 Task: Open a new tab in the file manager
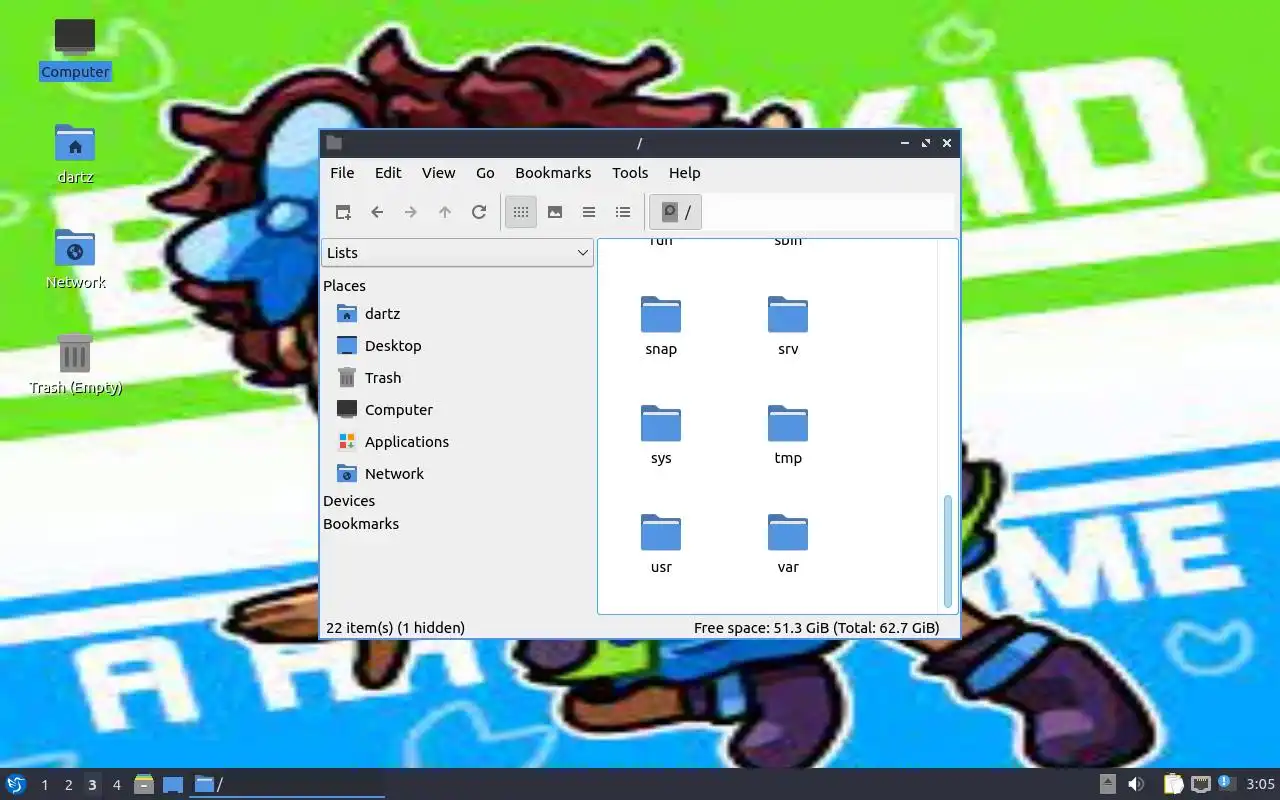click(343, 212)
